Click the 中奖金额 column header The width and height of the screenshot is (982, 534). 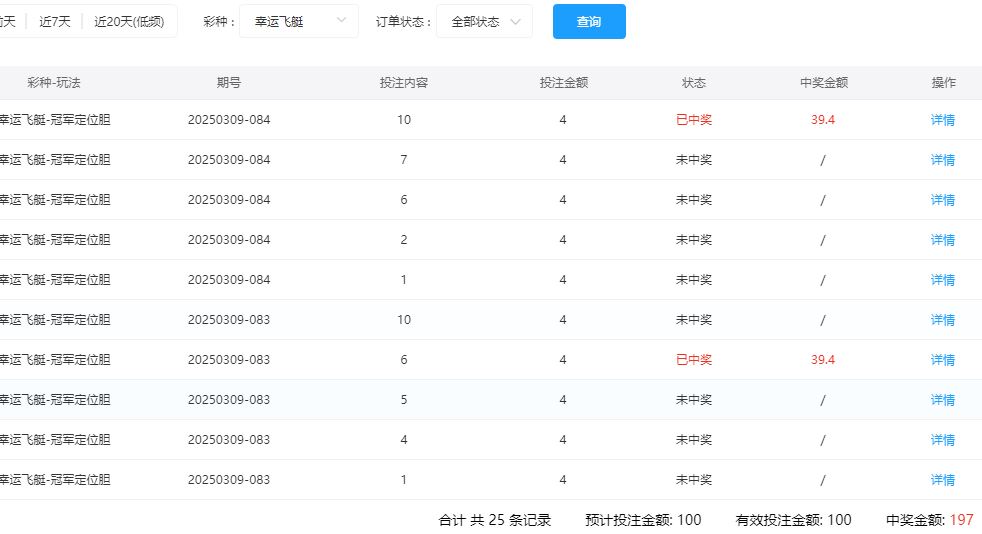[x=823, y=83]
